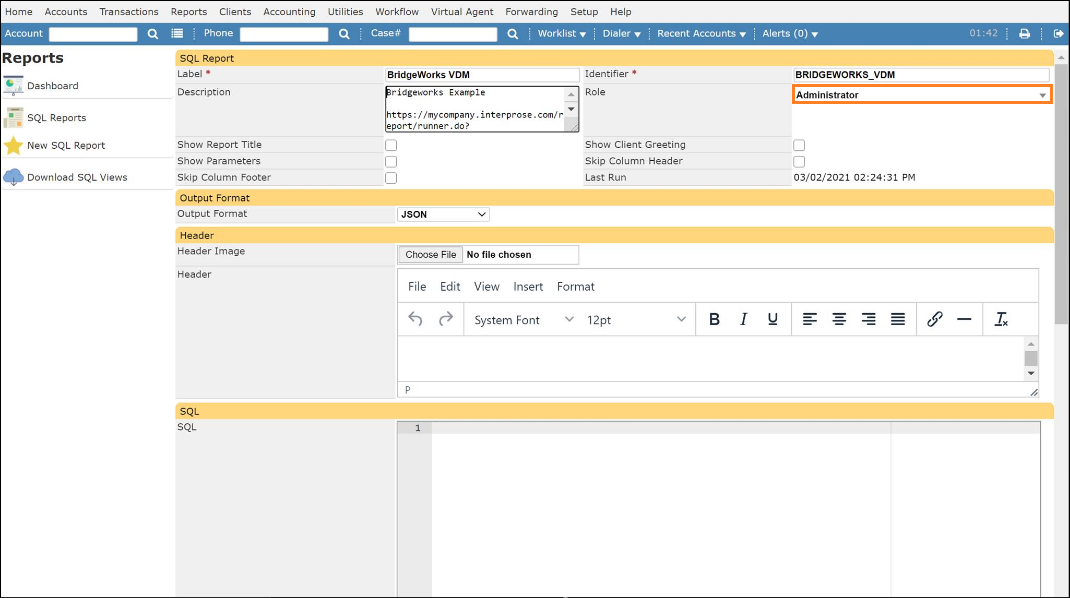Open the Clients menu

click(235, 12)
